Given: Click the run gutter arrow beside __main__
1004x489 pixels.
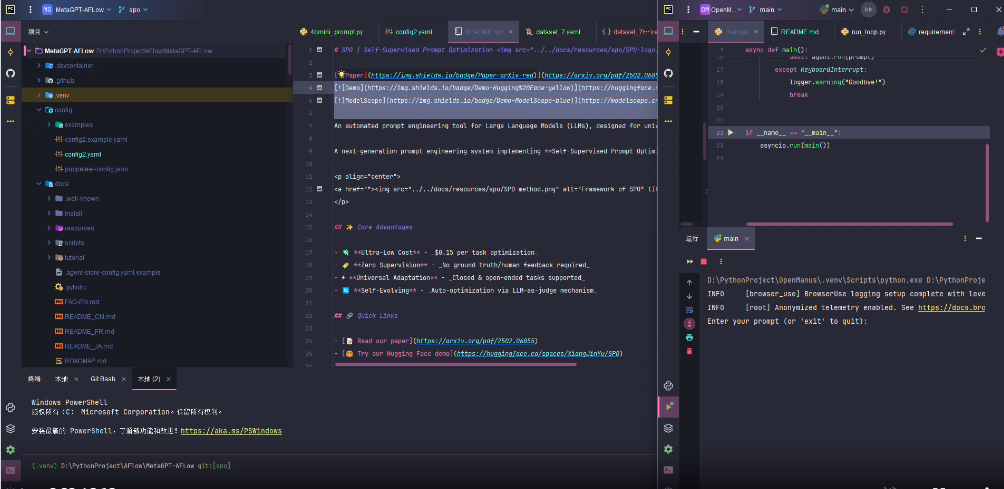Looking at the screenshot, I should [731, 132].
